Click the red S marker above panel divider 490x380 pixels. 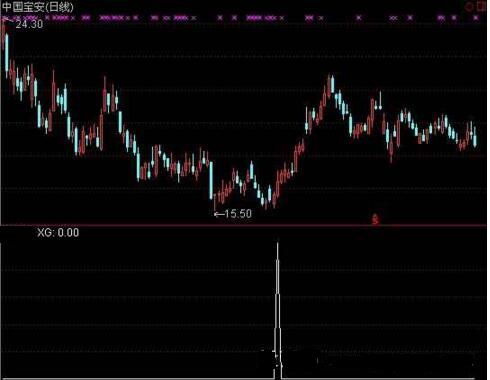point(375,219)
